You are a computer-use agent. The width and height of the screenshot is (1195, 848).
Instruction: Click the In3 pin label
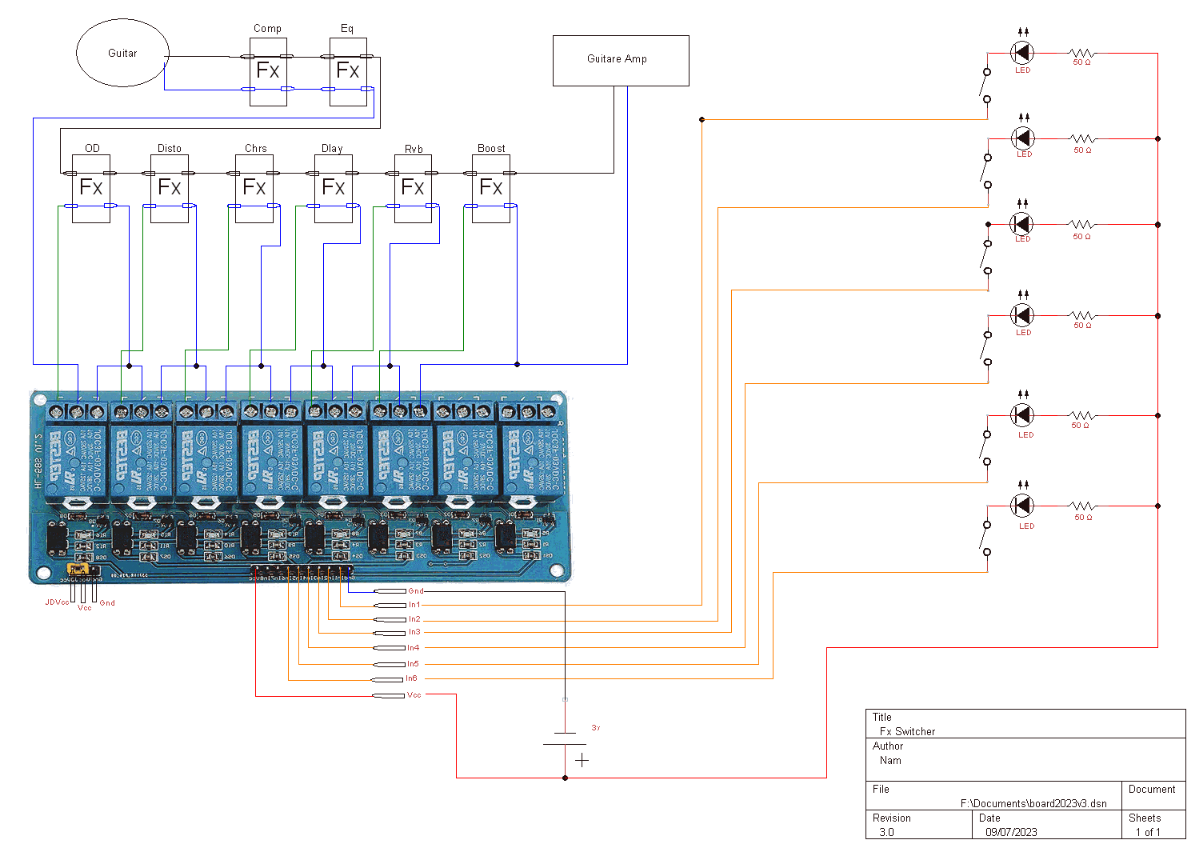(x=414, y=632)
